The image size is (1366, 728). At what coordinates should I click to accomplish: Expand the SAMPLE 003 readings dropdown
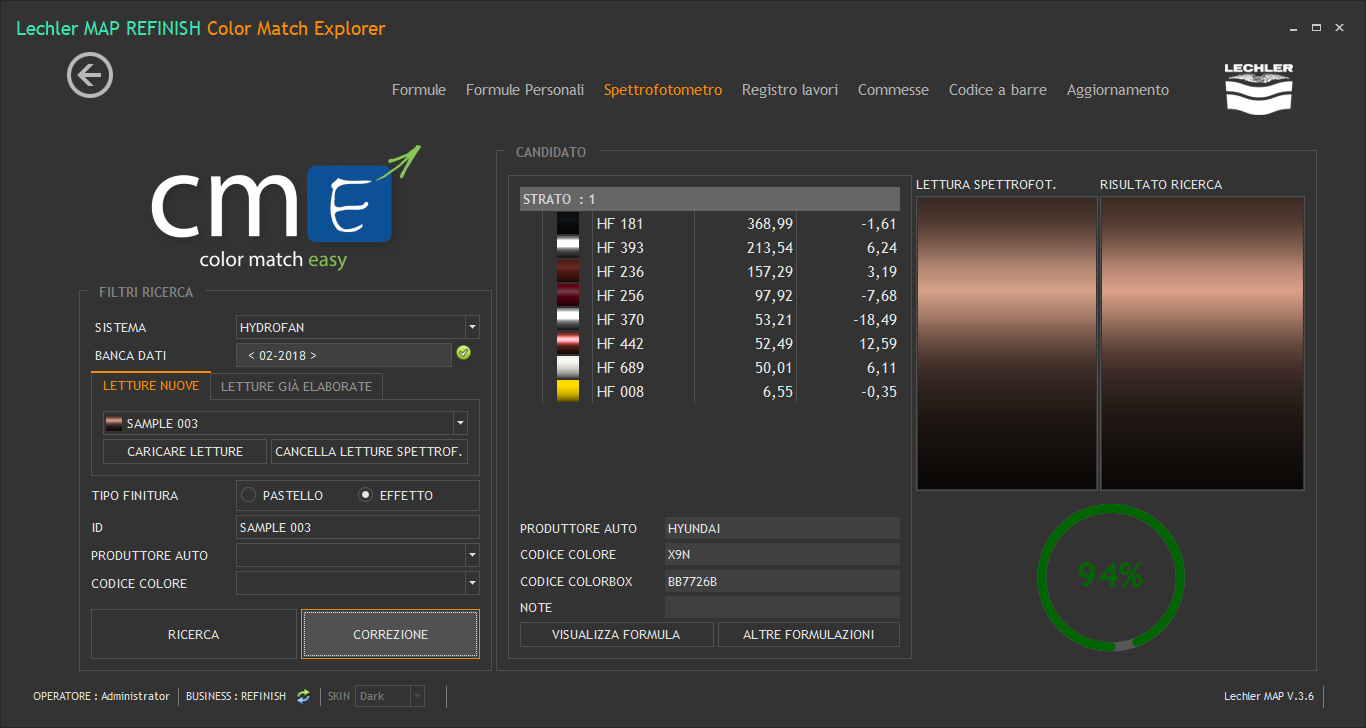460,423
